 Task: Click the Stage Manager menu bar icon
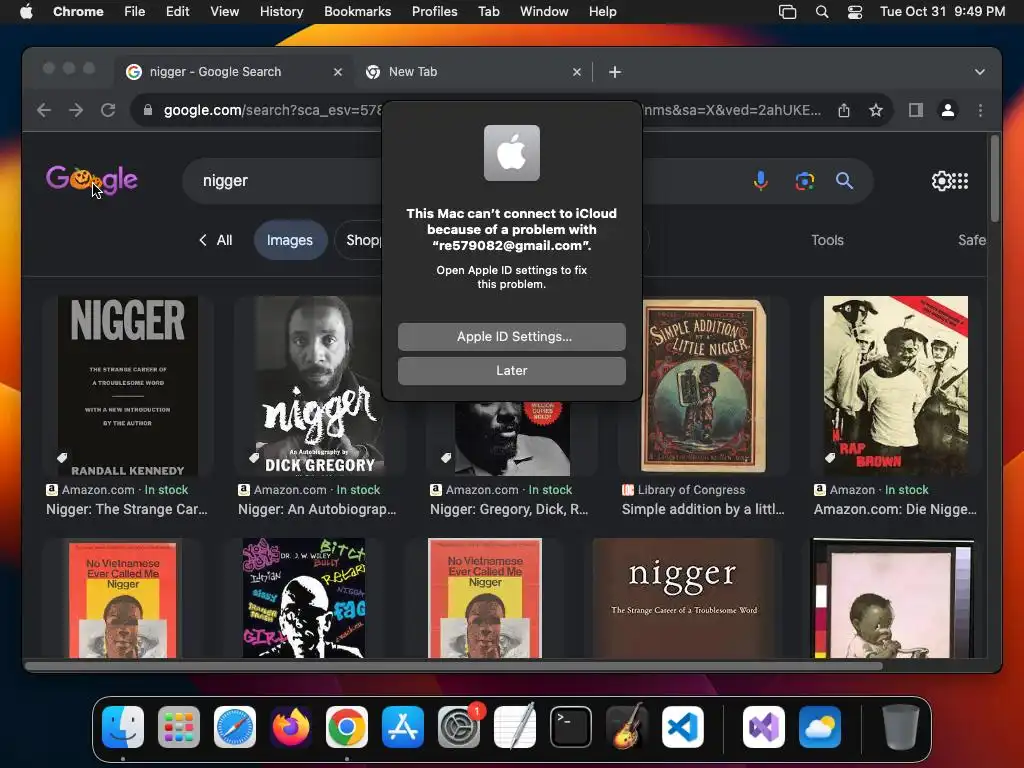(x=788, y=12)
